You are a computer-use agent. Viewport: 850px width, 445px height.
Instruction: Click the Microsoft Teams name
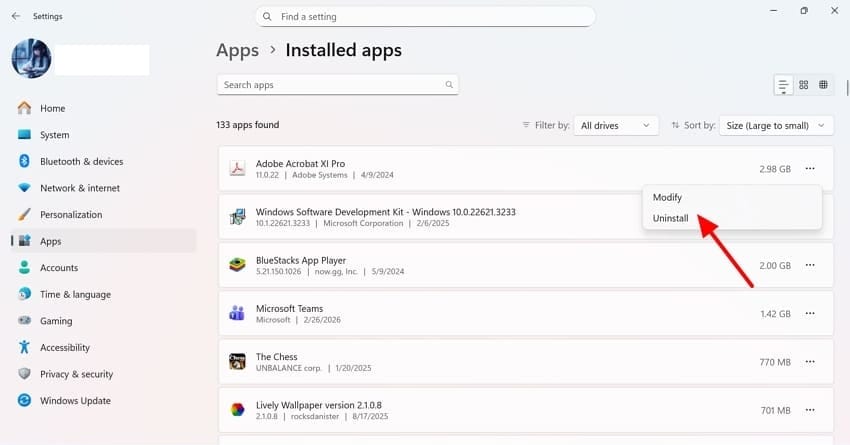pyautogui.click(x=289, y=308)
